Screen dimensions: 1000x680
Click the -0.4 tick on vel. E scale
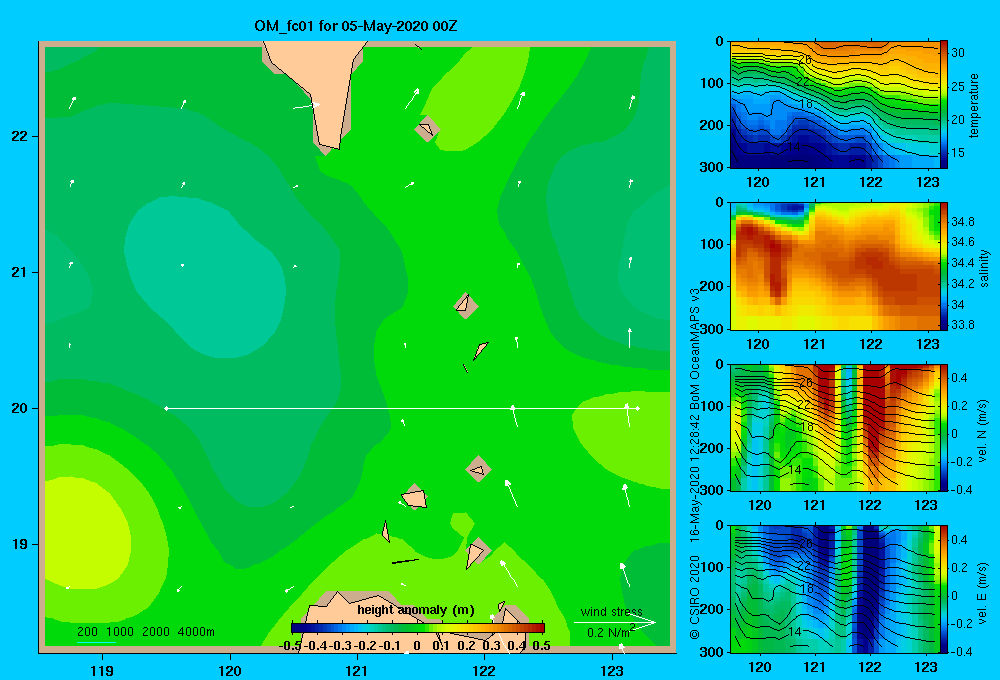click(x=961, y=651)
